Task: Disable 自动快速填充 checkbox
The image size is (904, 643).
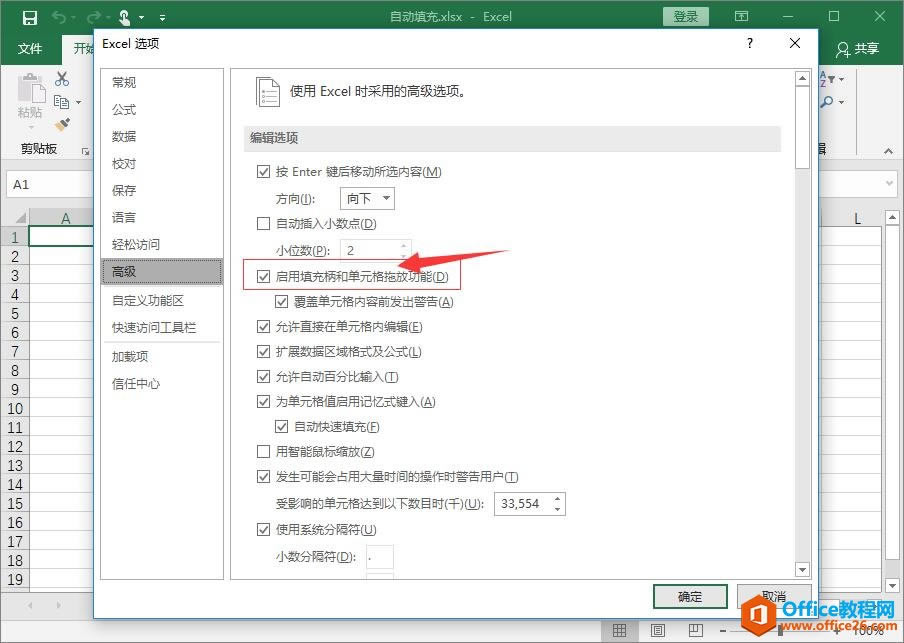Action: pyautogui.click(x=282, y=426)
